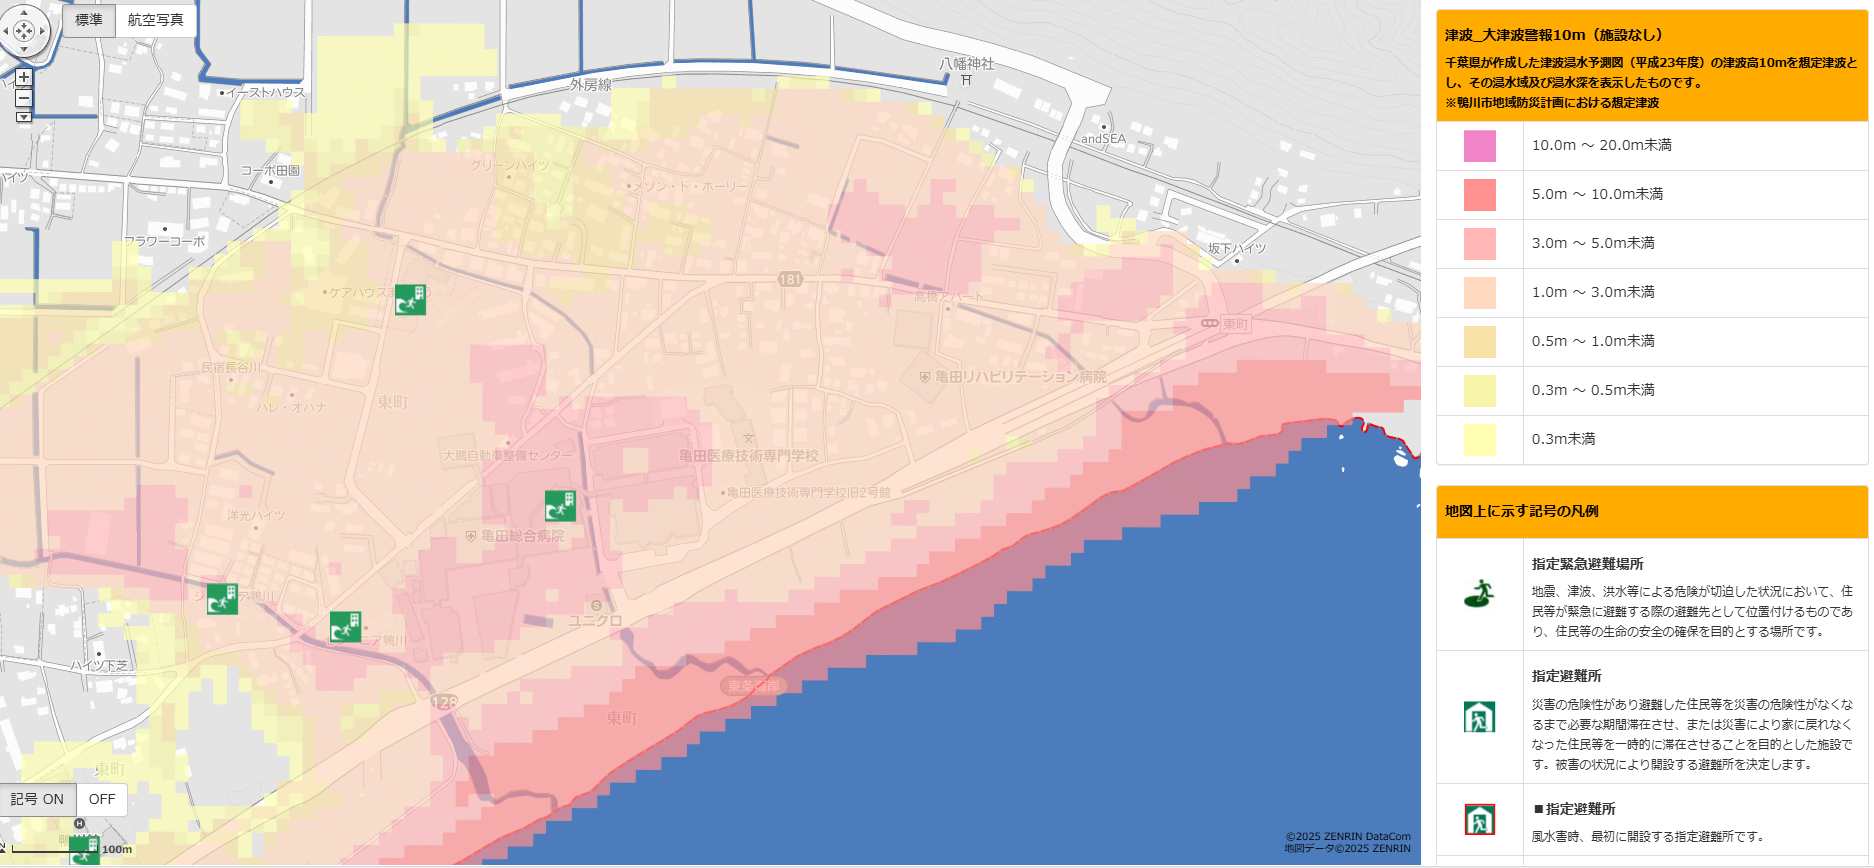Image resolution: width=1874 pixels, height=868 pixels.
Task: Click the 5.0m～10.0m legend color swatch
Action: pyautogui.click(x=1479, y=195)
